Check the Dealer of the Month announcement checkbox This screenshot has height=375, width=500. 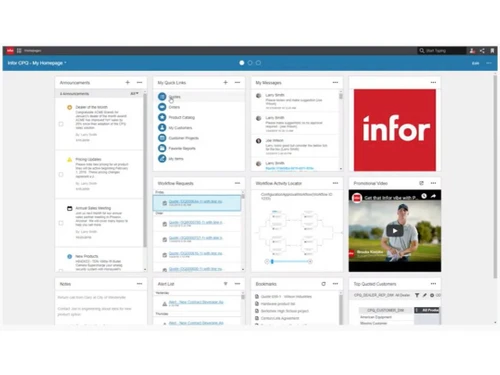pos(61,124)
